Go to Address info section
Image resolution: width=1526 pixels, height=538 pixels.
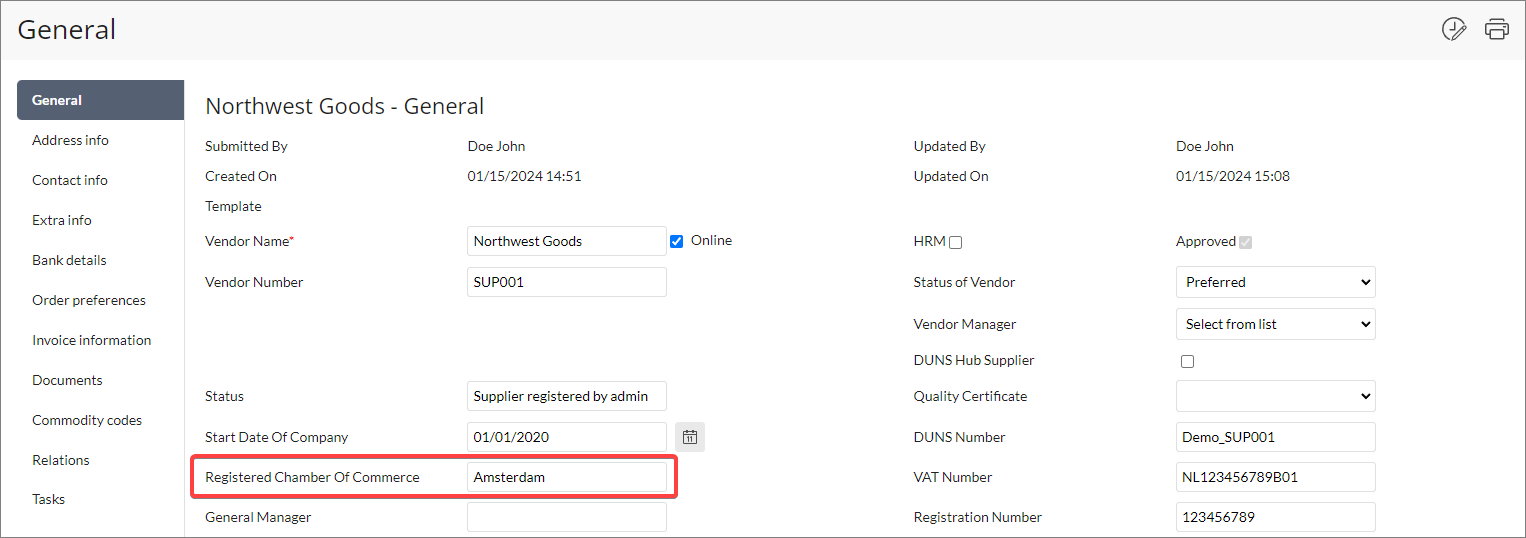click(70, 140)
